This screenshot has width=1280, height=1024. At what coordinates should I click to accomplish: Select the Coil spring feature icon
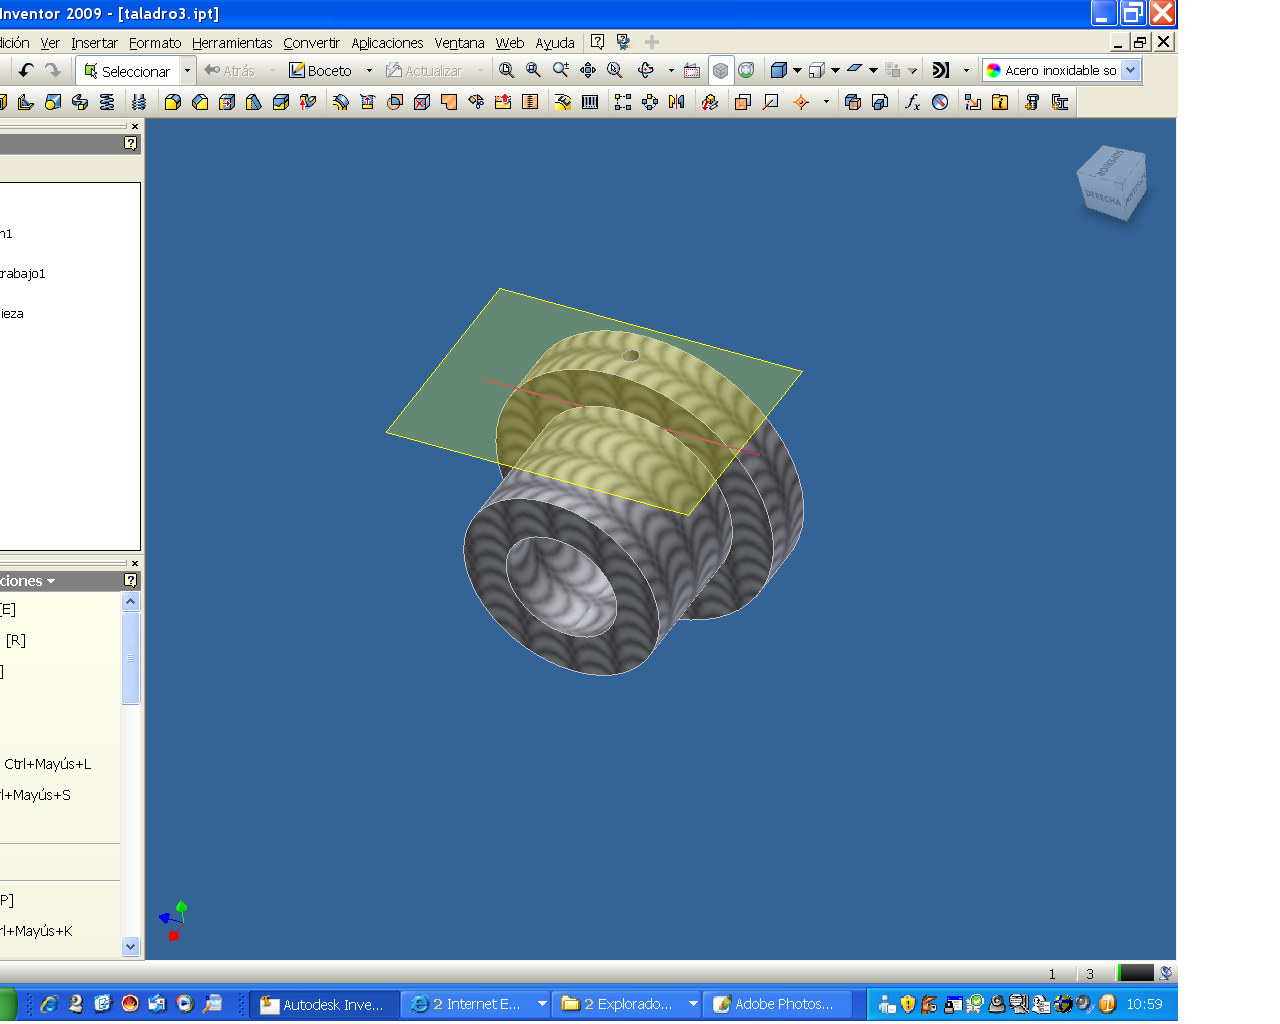[x=107, y=102]
